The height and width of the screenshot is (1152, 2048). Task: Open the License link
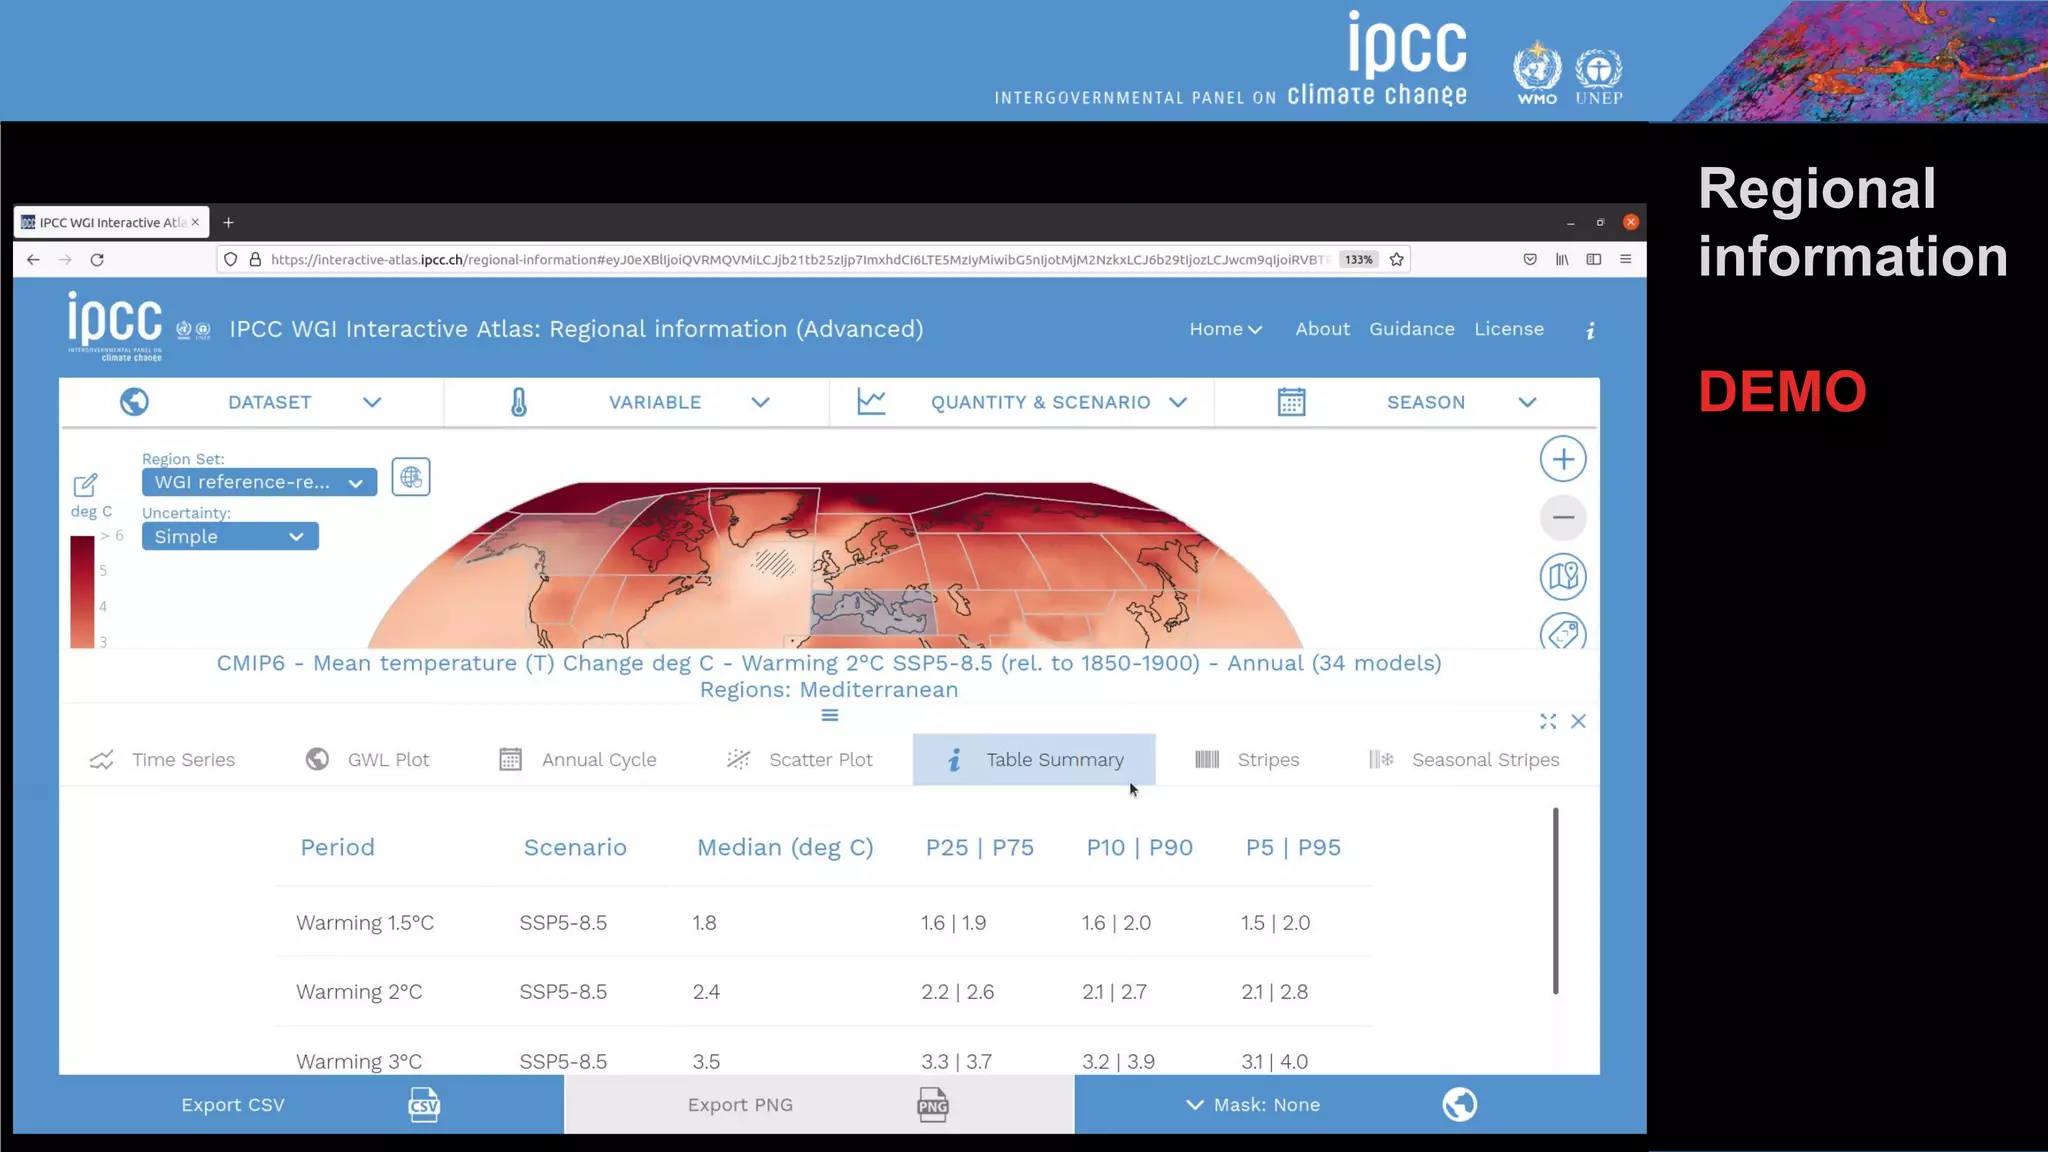[x=1509, y=329]
